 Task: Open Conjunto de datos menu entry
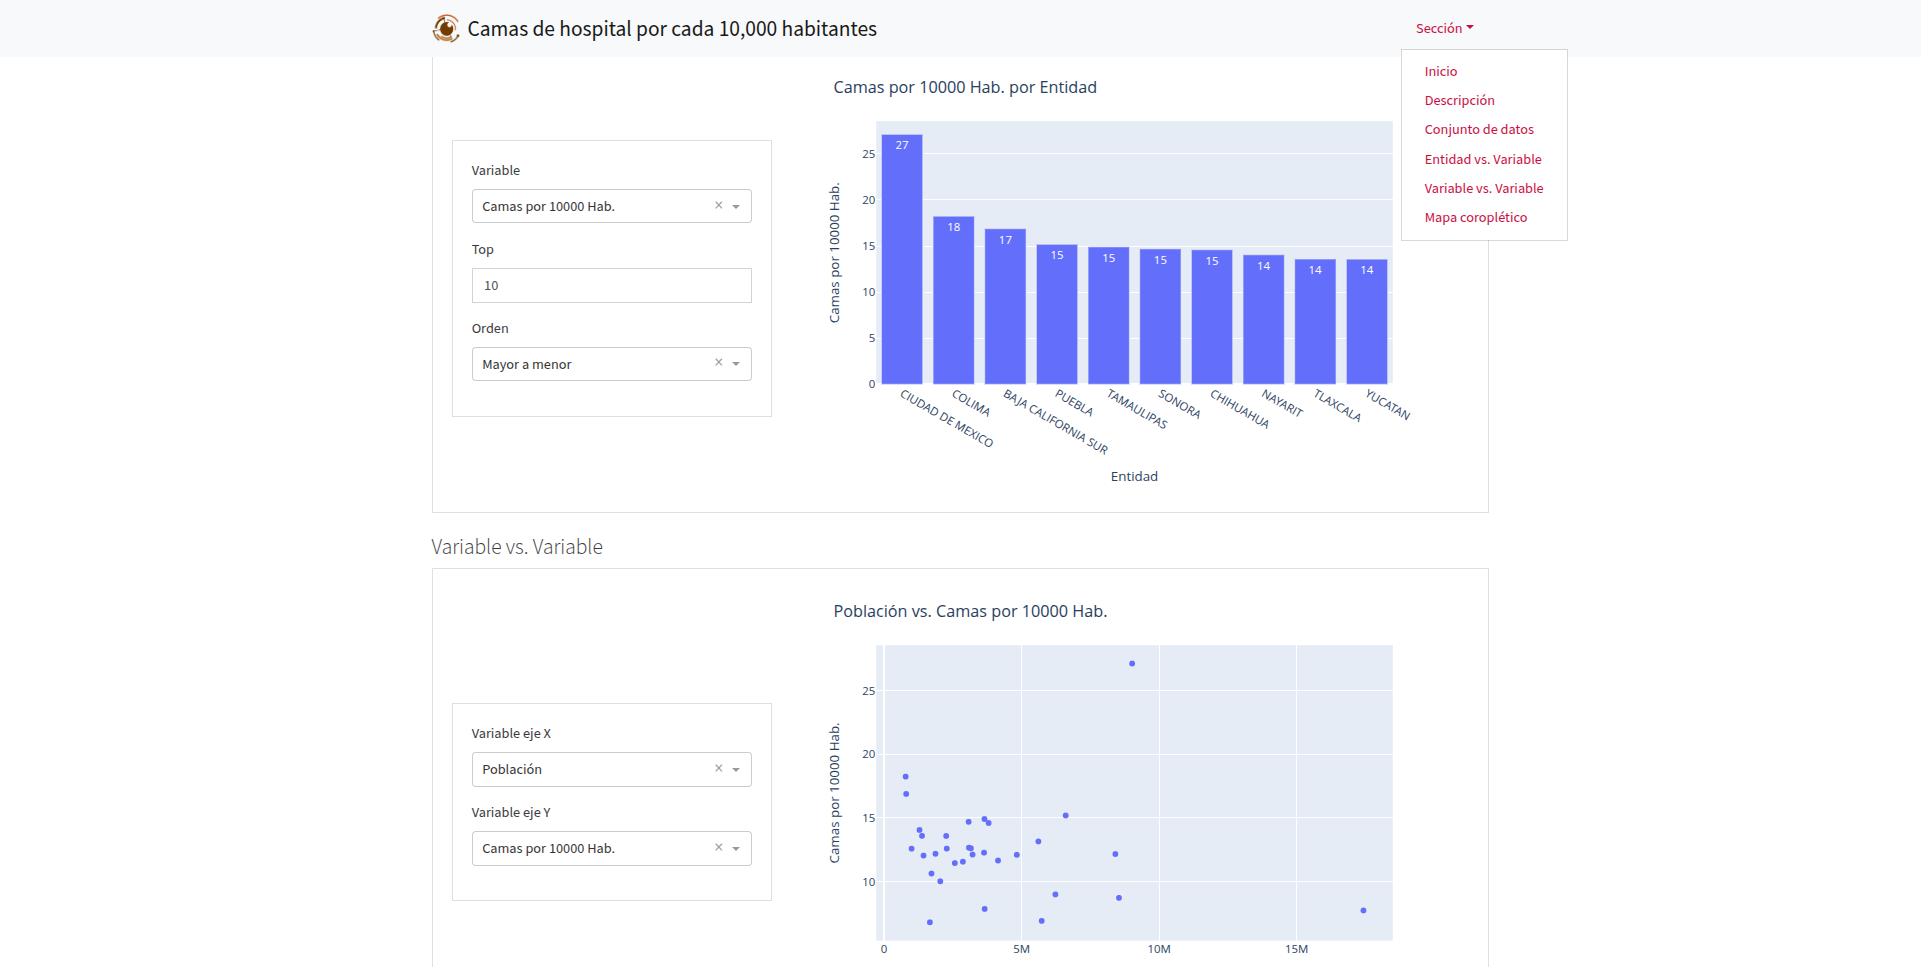point(1478,130)
